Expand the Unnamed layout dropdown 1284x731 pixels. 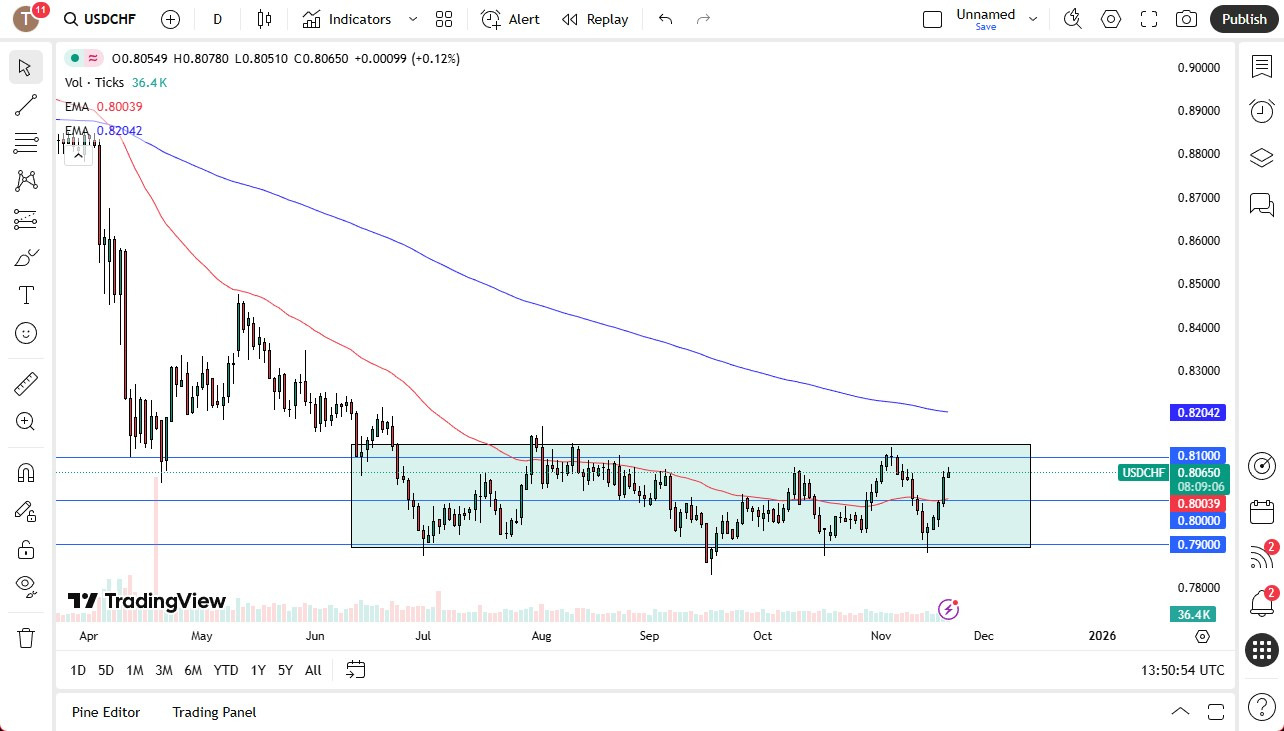point(1032,17)
